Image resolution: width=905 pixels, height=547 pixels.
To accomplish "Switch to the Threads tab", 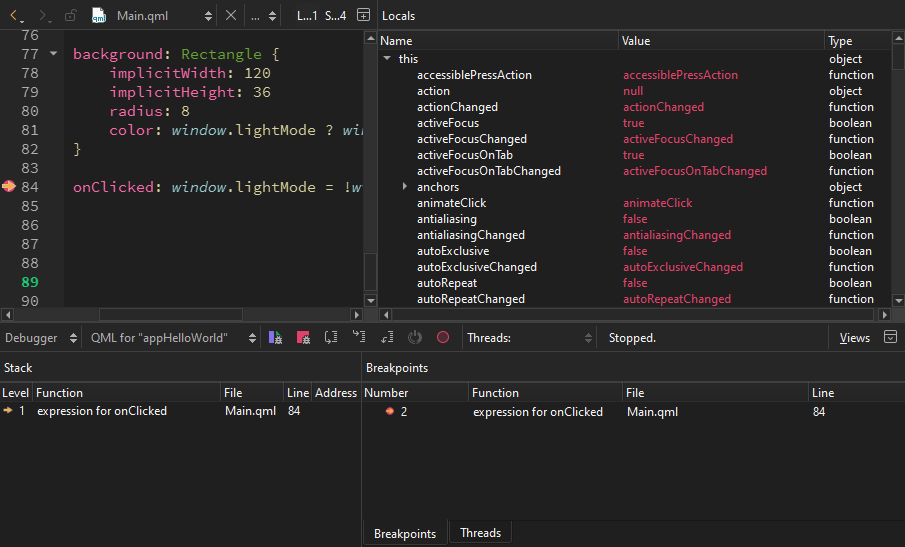I will (480, 533).
